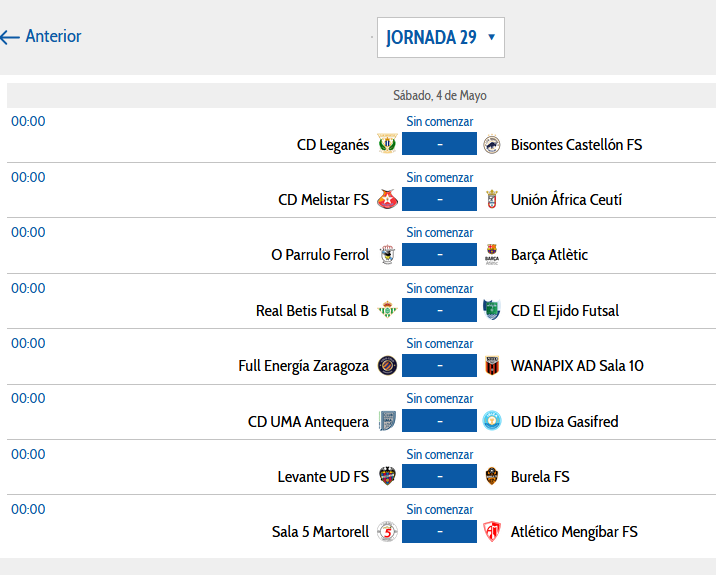Viewport: 716px width, 575px height.
Task: Open the Jornada 29 dropdown
Action: pos(440,38)
